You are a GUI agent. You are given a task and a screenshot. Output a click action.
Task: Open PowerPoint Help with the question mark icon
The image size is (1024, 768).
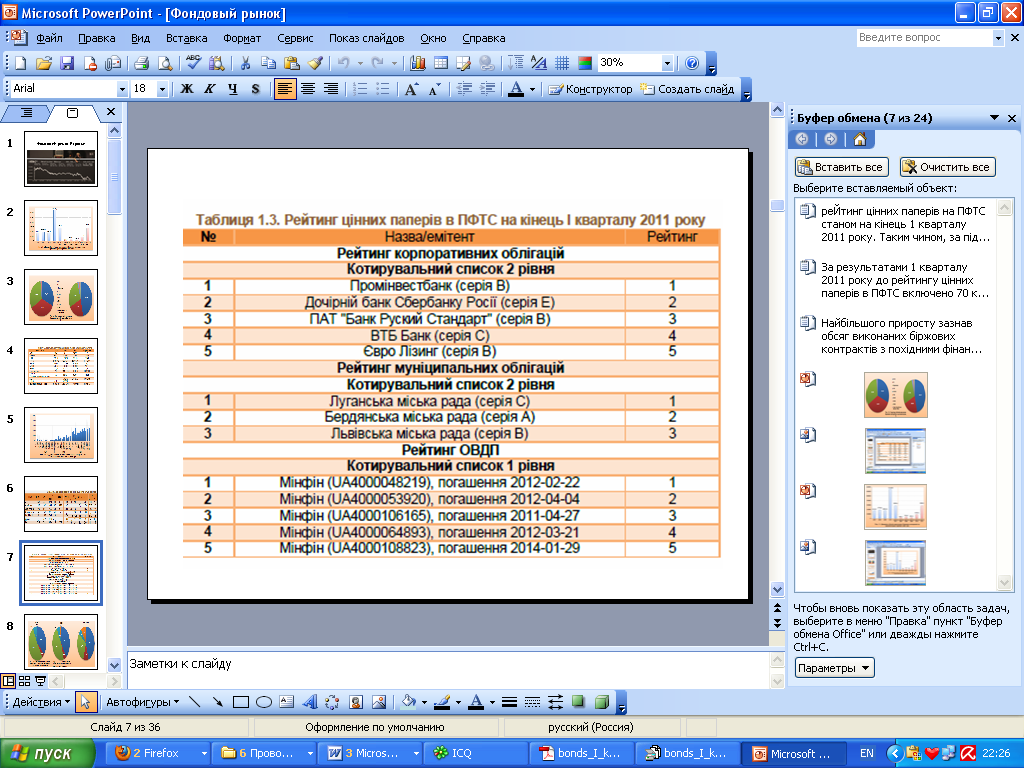point(692,63)
